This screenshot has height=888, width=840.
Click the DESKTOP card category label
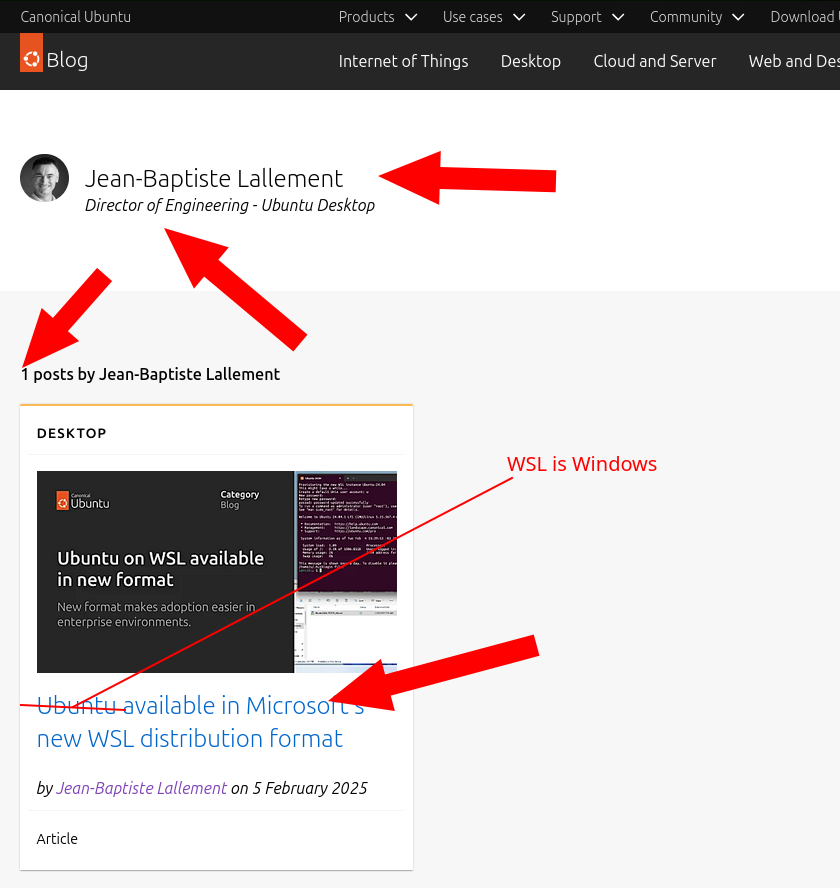click(72, 433)
